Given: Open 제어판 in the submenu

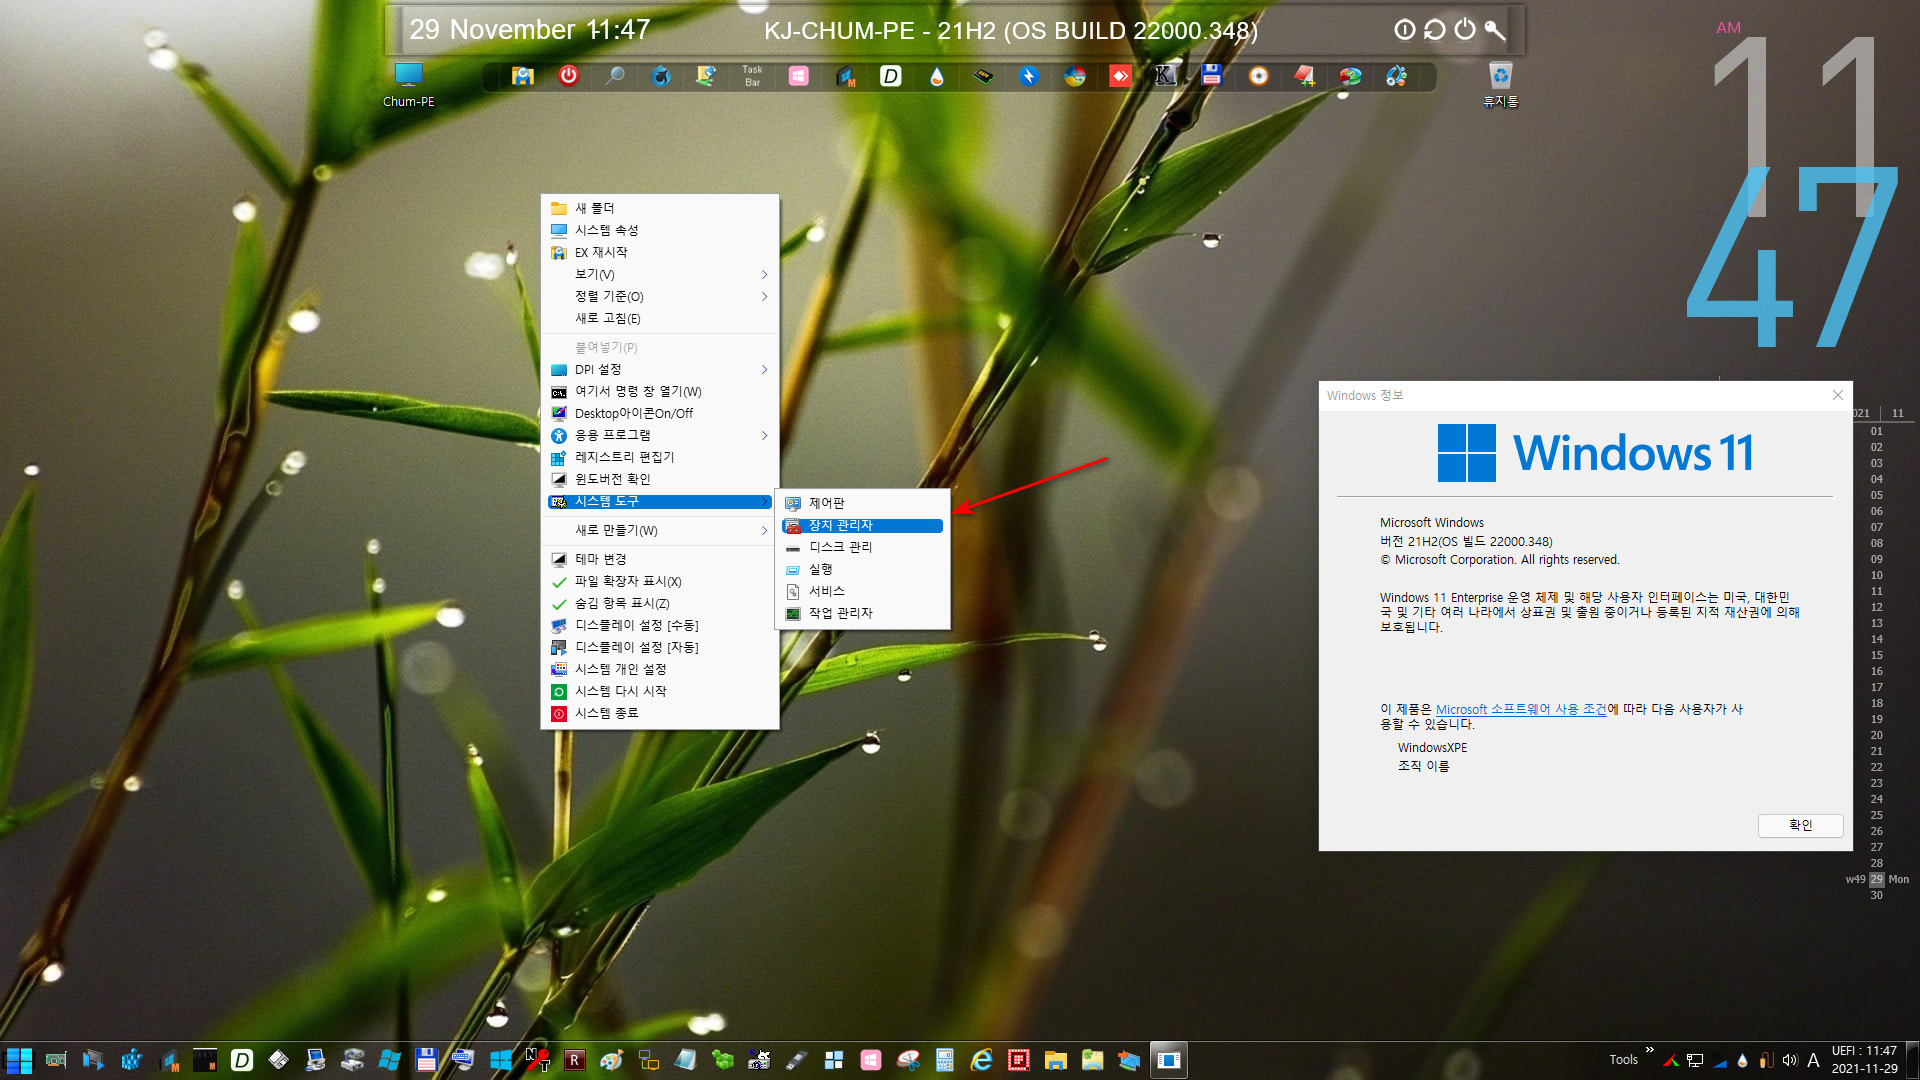Looking at the screenshot, I should 862,503.
